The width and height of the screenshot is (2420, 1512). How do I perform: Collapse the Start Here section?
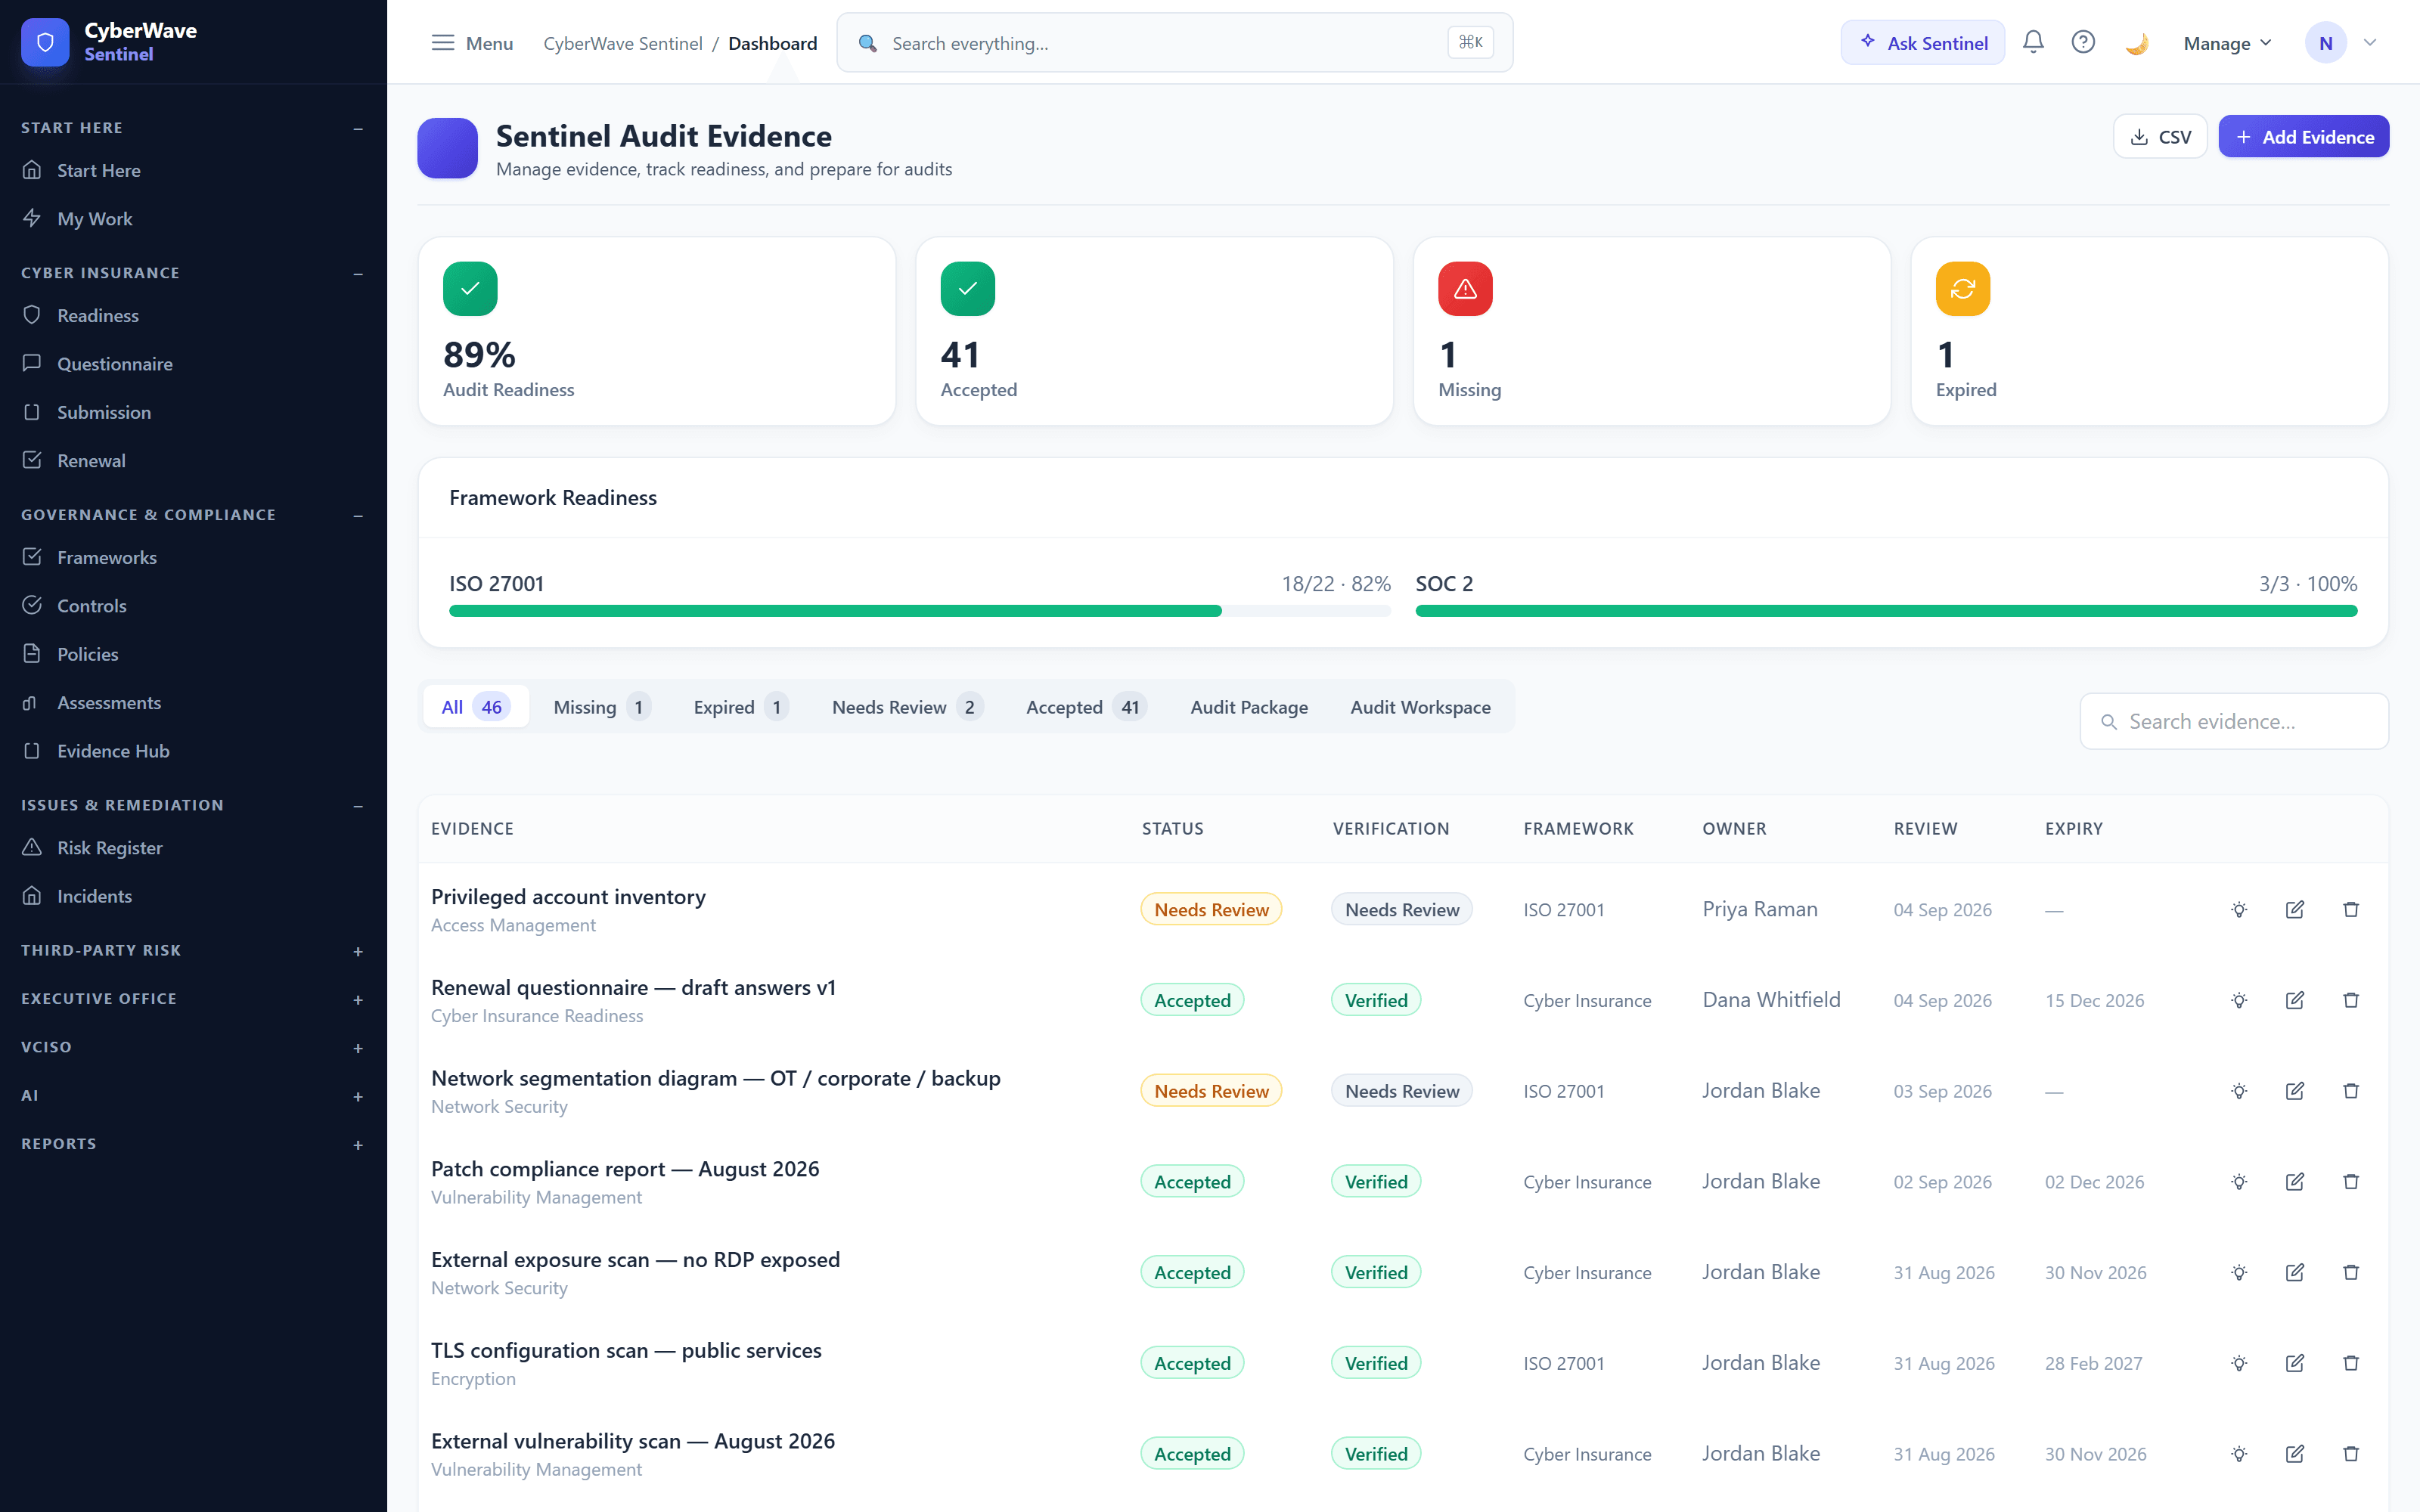tap(358, 128)
